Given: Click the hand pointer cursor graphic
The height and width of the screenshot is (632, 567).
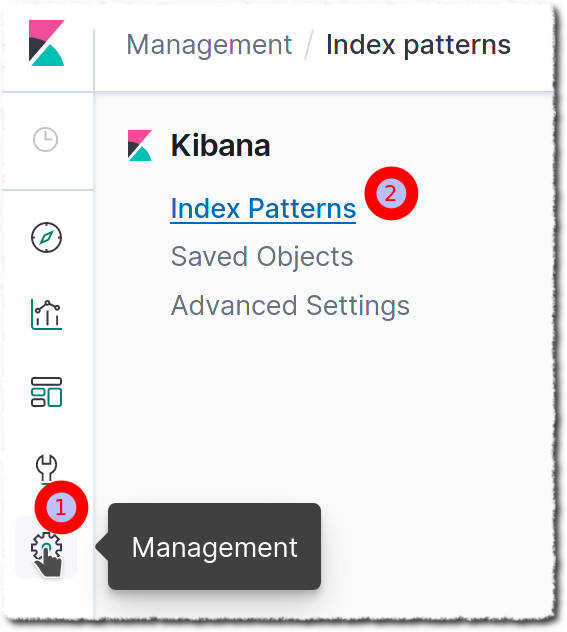Looking at the screenshot, I should [48, 560].
